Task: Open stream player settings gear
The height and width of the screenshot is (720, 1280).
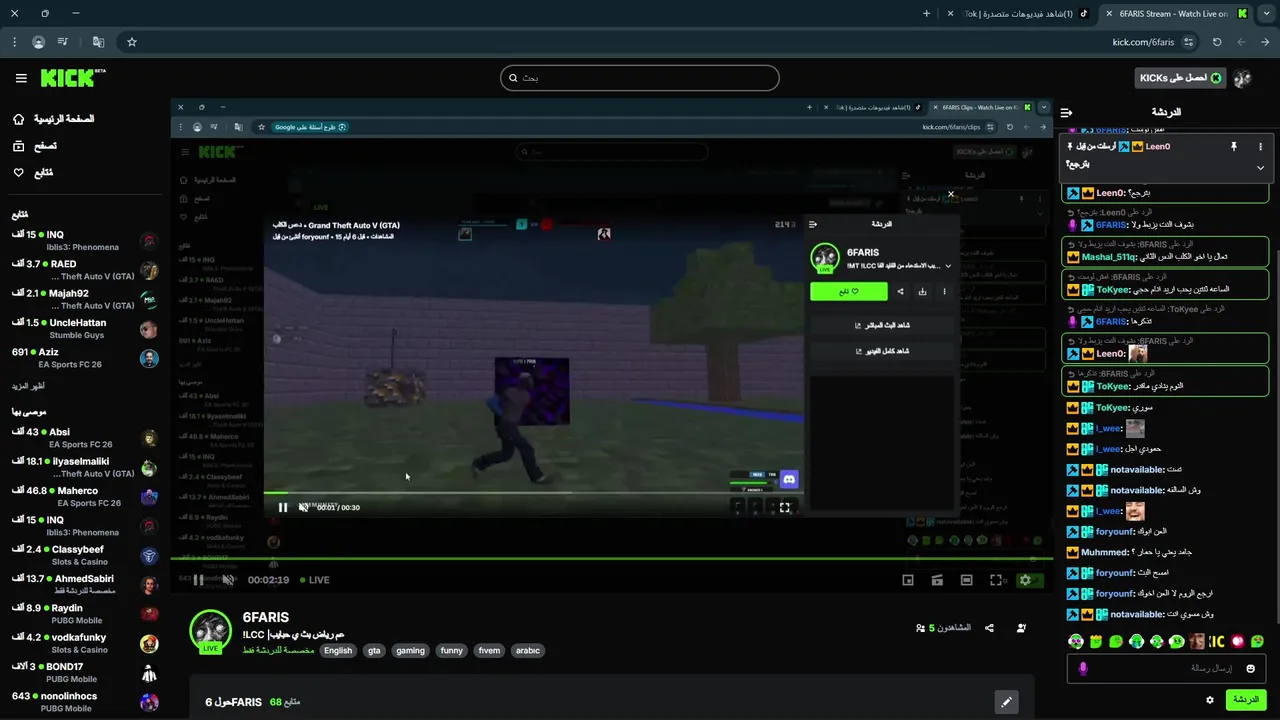Action: point(1025,580)
